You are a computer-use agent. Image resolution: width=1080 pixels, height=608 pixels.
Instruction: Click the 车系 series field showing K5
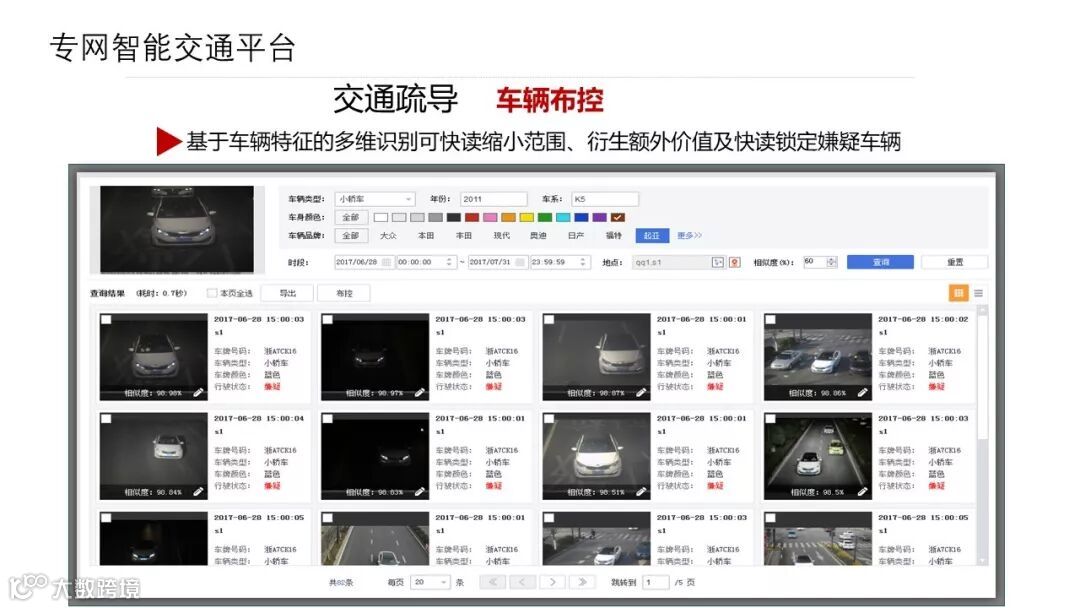point(605,199)
